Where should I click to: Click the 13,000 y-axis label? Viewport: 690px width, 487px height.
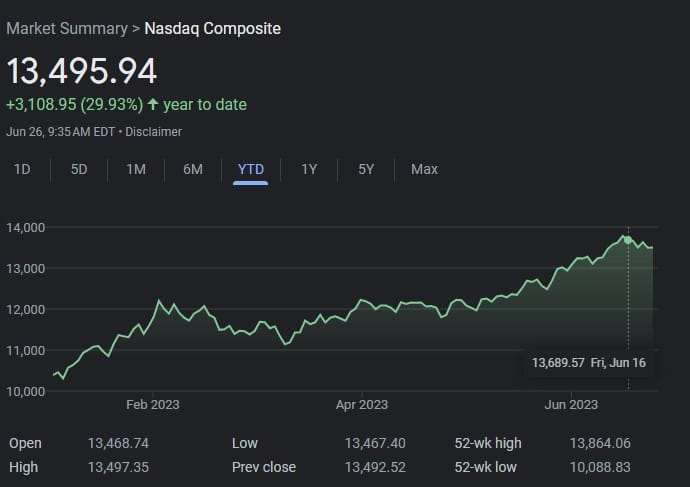(26, 269)
